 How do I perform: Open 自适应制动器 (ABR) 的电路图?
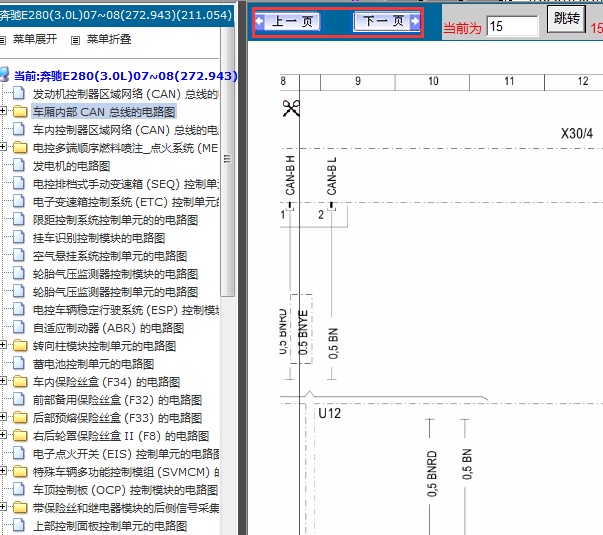tap(108, 328)
